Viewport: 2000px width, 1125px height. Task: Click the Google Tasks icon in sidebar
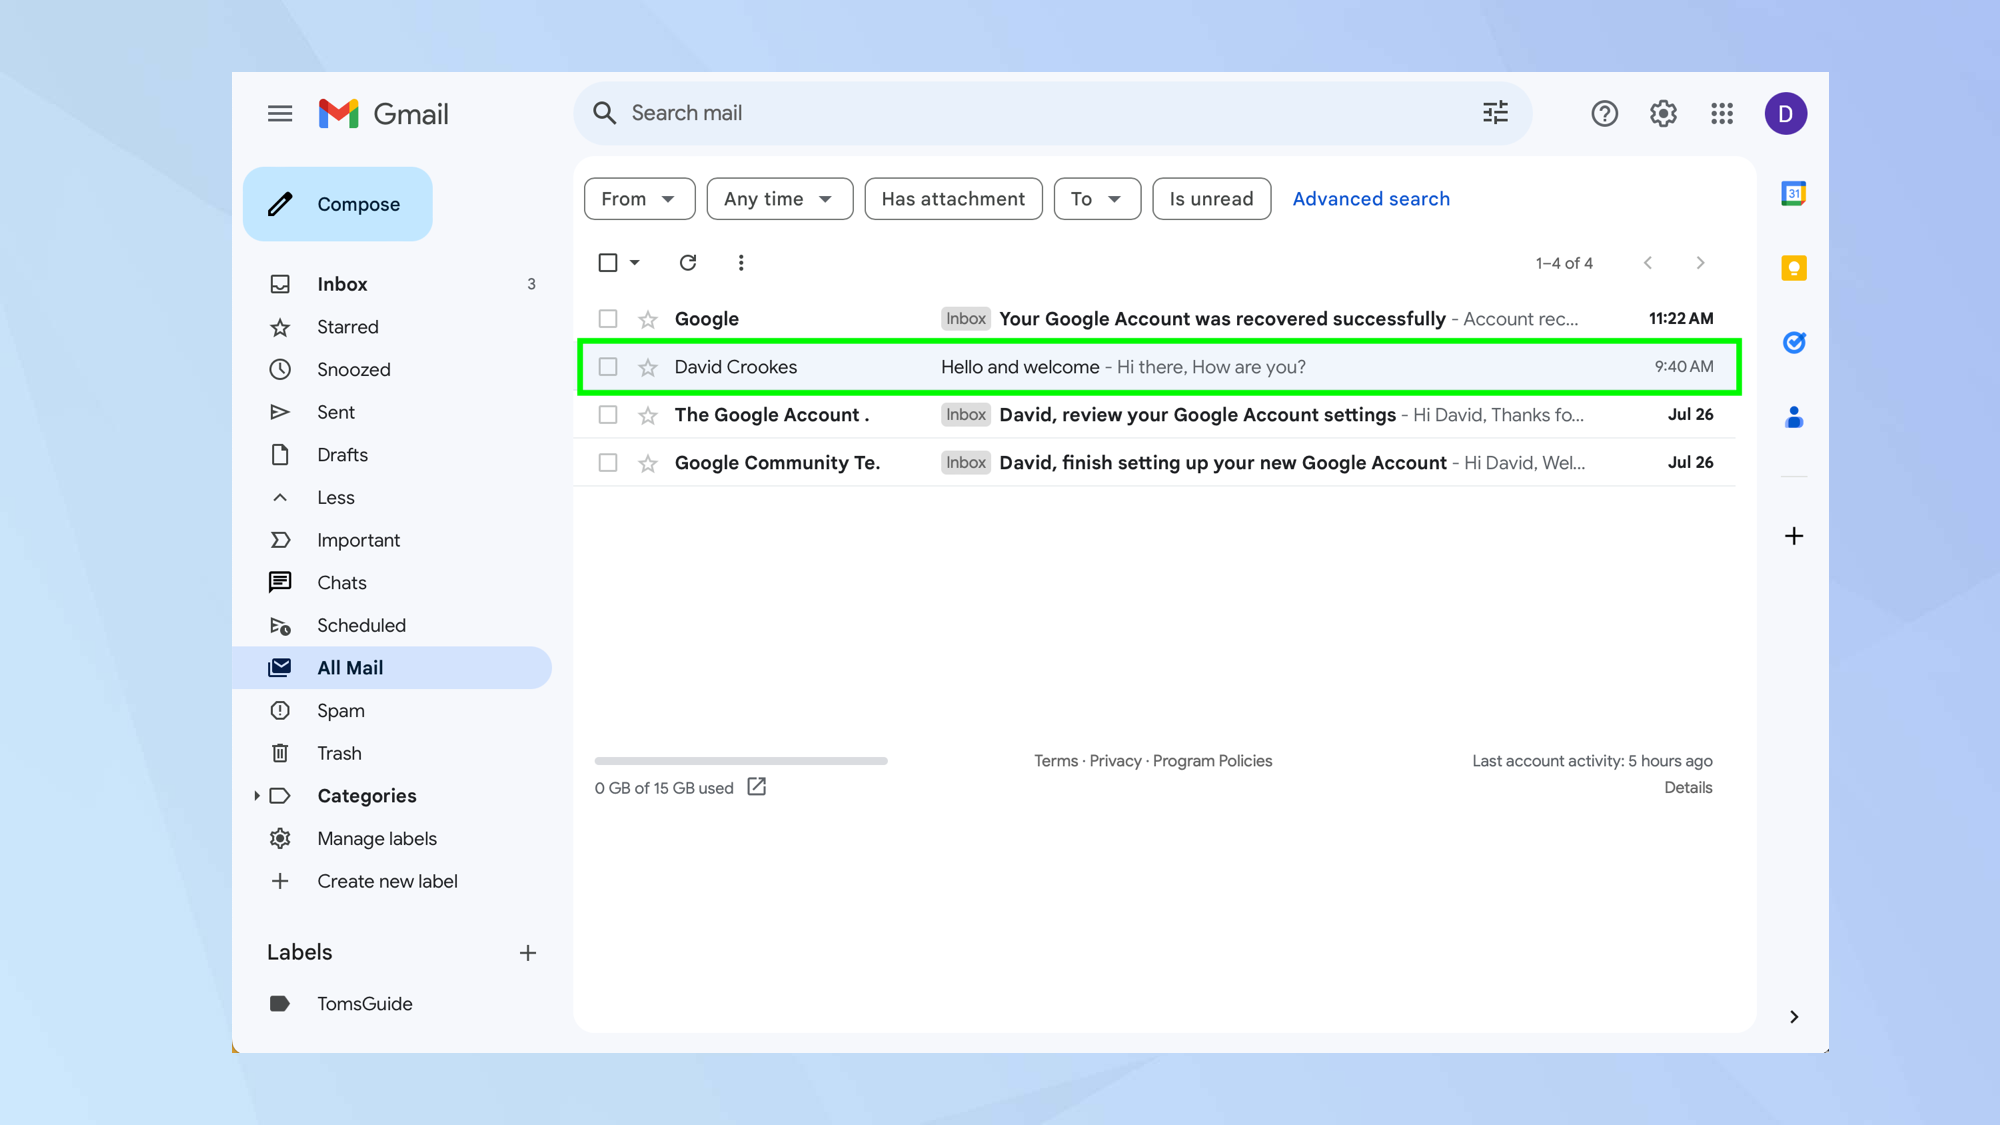pyautogui.click(x=1794, y=343)
